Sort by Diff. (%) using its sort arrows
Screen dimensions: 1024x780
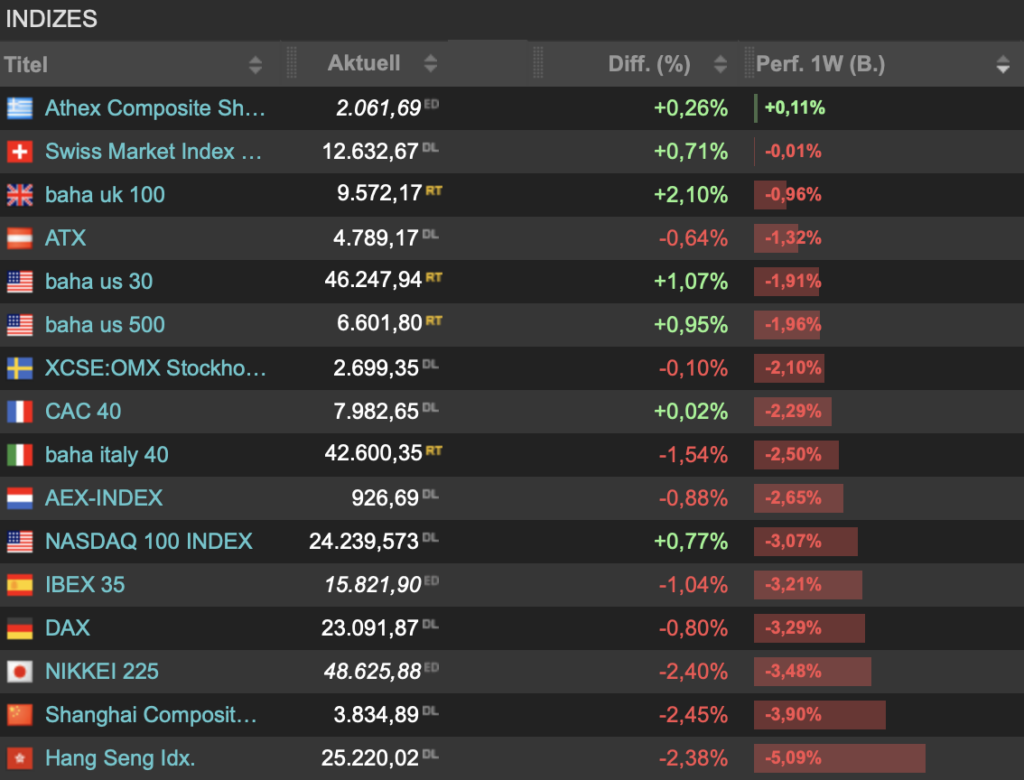(720, 64)
